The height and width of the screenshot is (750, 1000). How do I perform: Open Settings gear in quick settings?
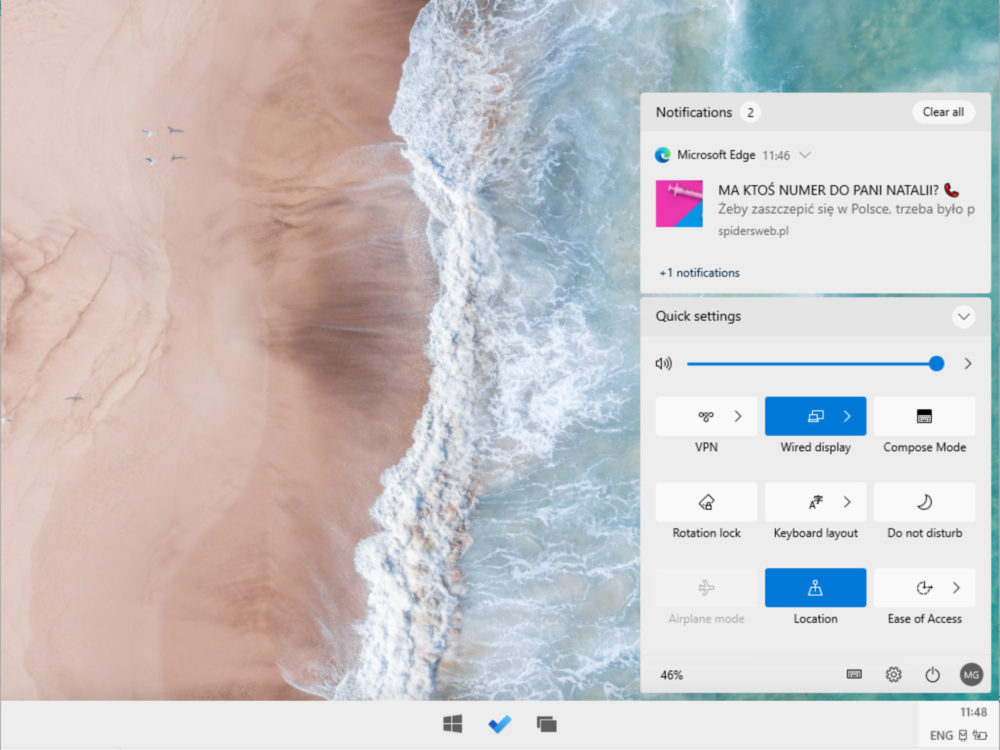[x=893, y=674]
